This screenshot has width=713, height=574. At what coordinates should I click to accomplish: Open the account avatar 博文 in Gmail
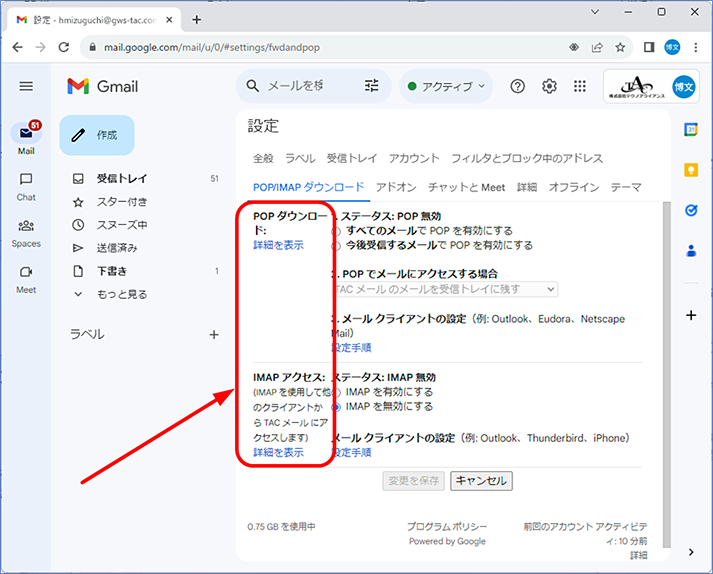pyautogui.click(x=683, y=86)
